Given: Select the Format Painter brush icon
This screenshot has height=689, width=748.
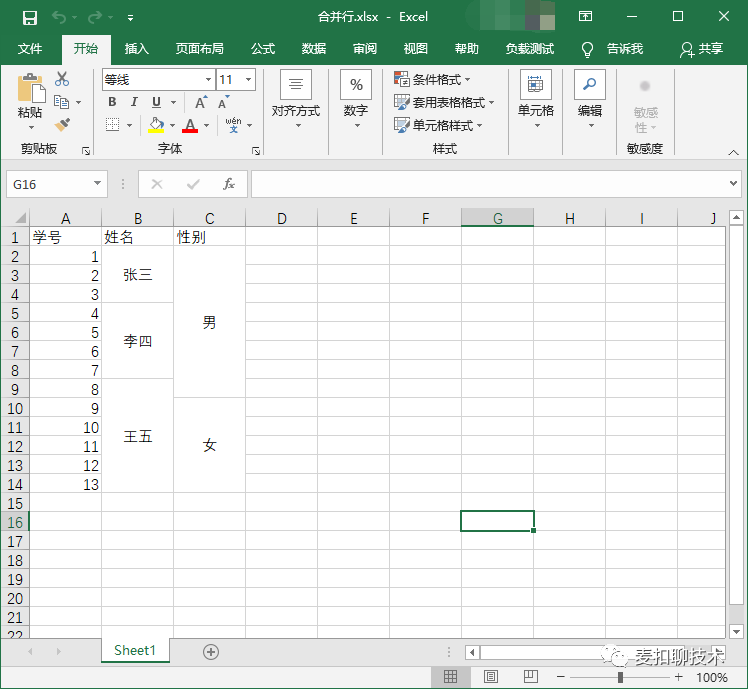Looking at the screenshot, I should [62, 125].
